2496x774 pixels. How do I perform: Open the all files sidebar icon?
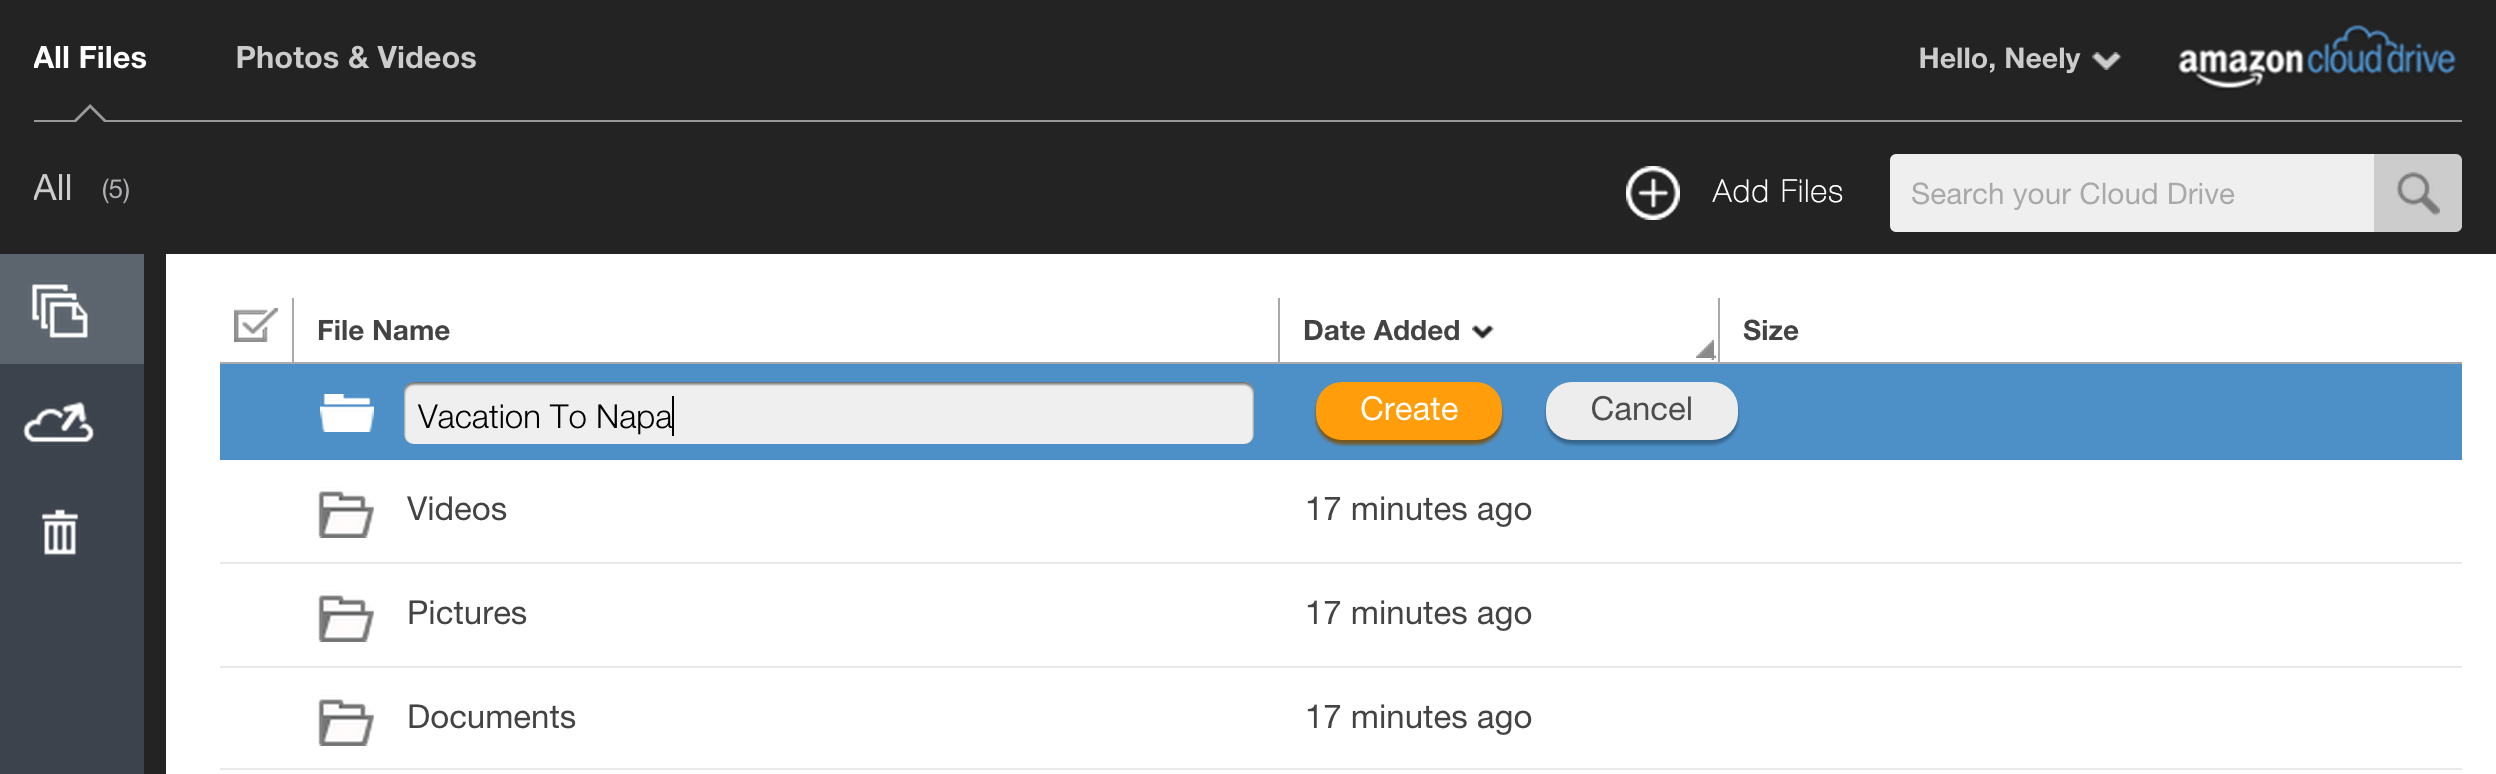click(x=60, y=310)
